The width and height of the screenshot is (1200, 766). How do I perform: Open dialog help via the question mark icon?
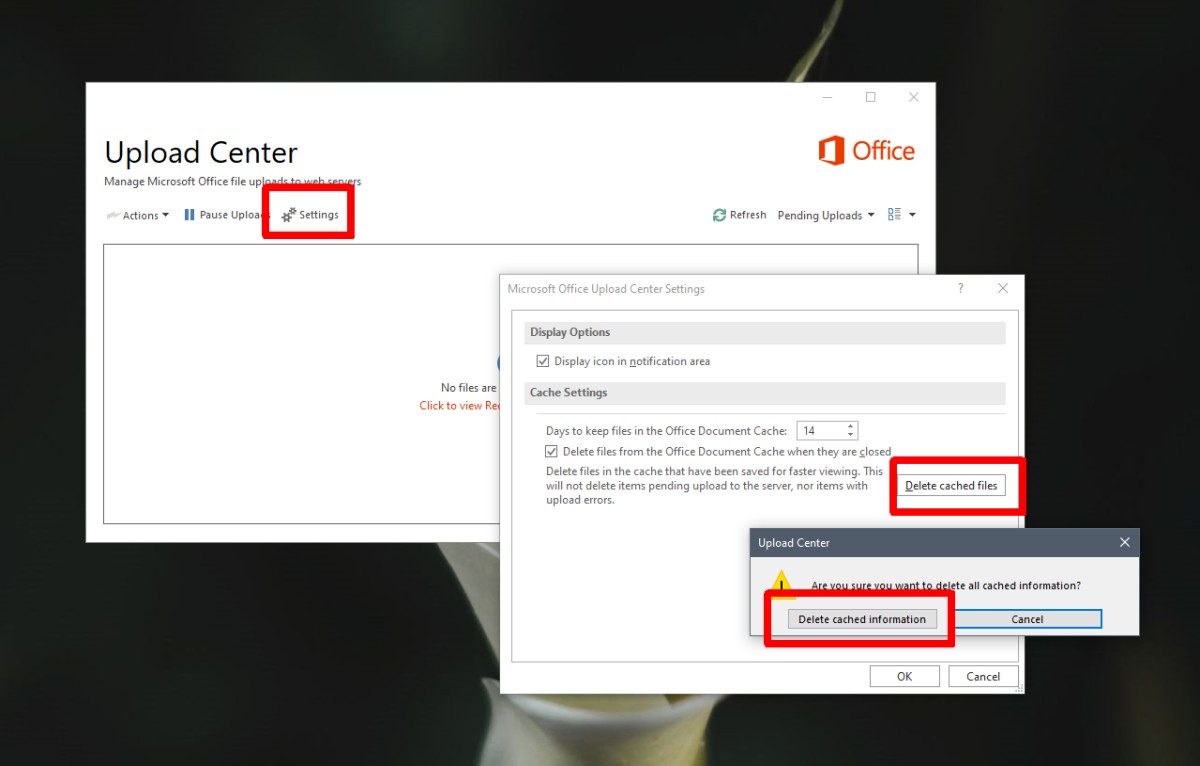pyautogui.click(x=960, y=288)
